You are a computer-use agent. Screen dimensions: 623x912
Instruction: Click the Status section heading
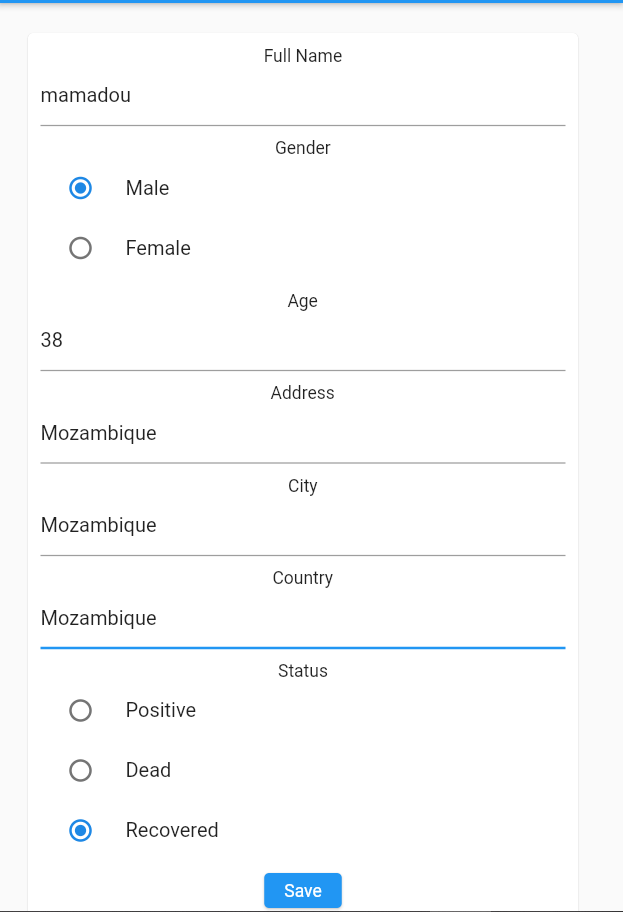(302, 671)
